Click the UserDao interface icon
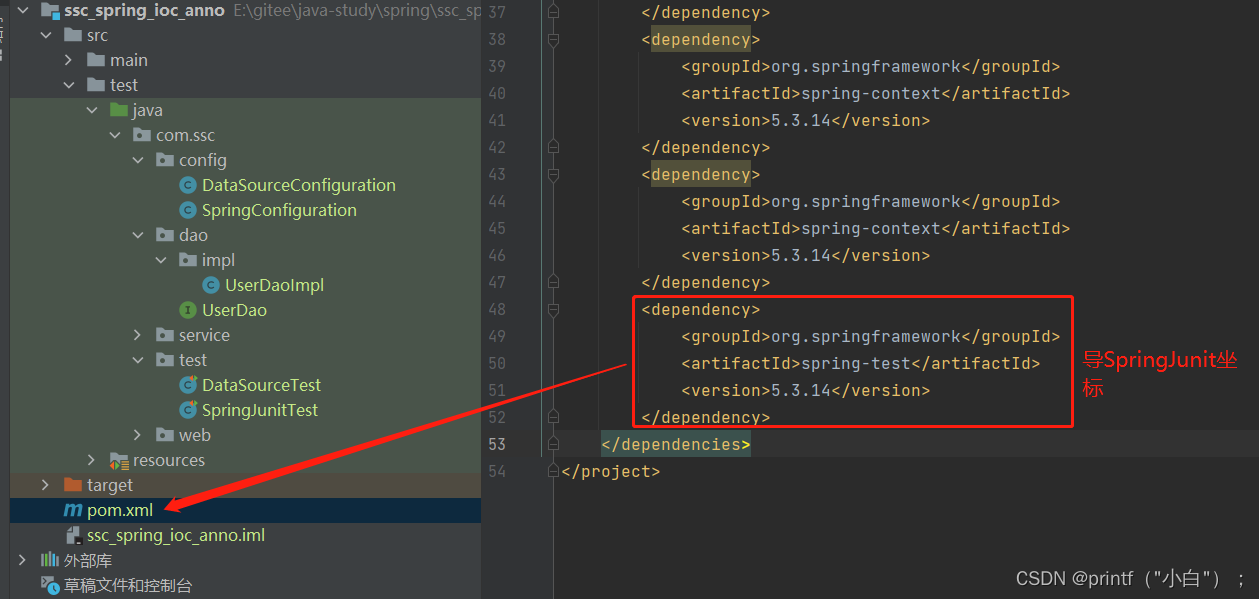 [186, 310]
